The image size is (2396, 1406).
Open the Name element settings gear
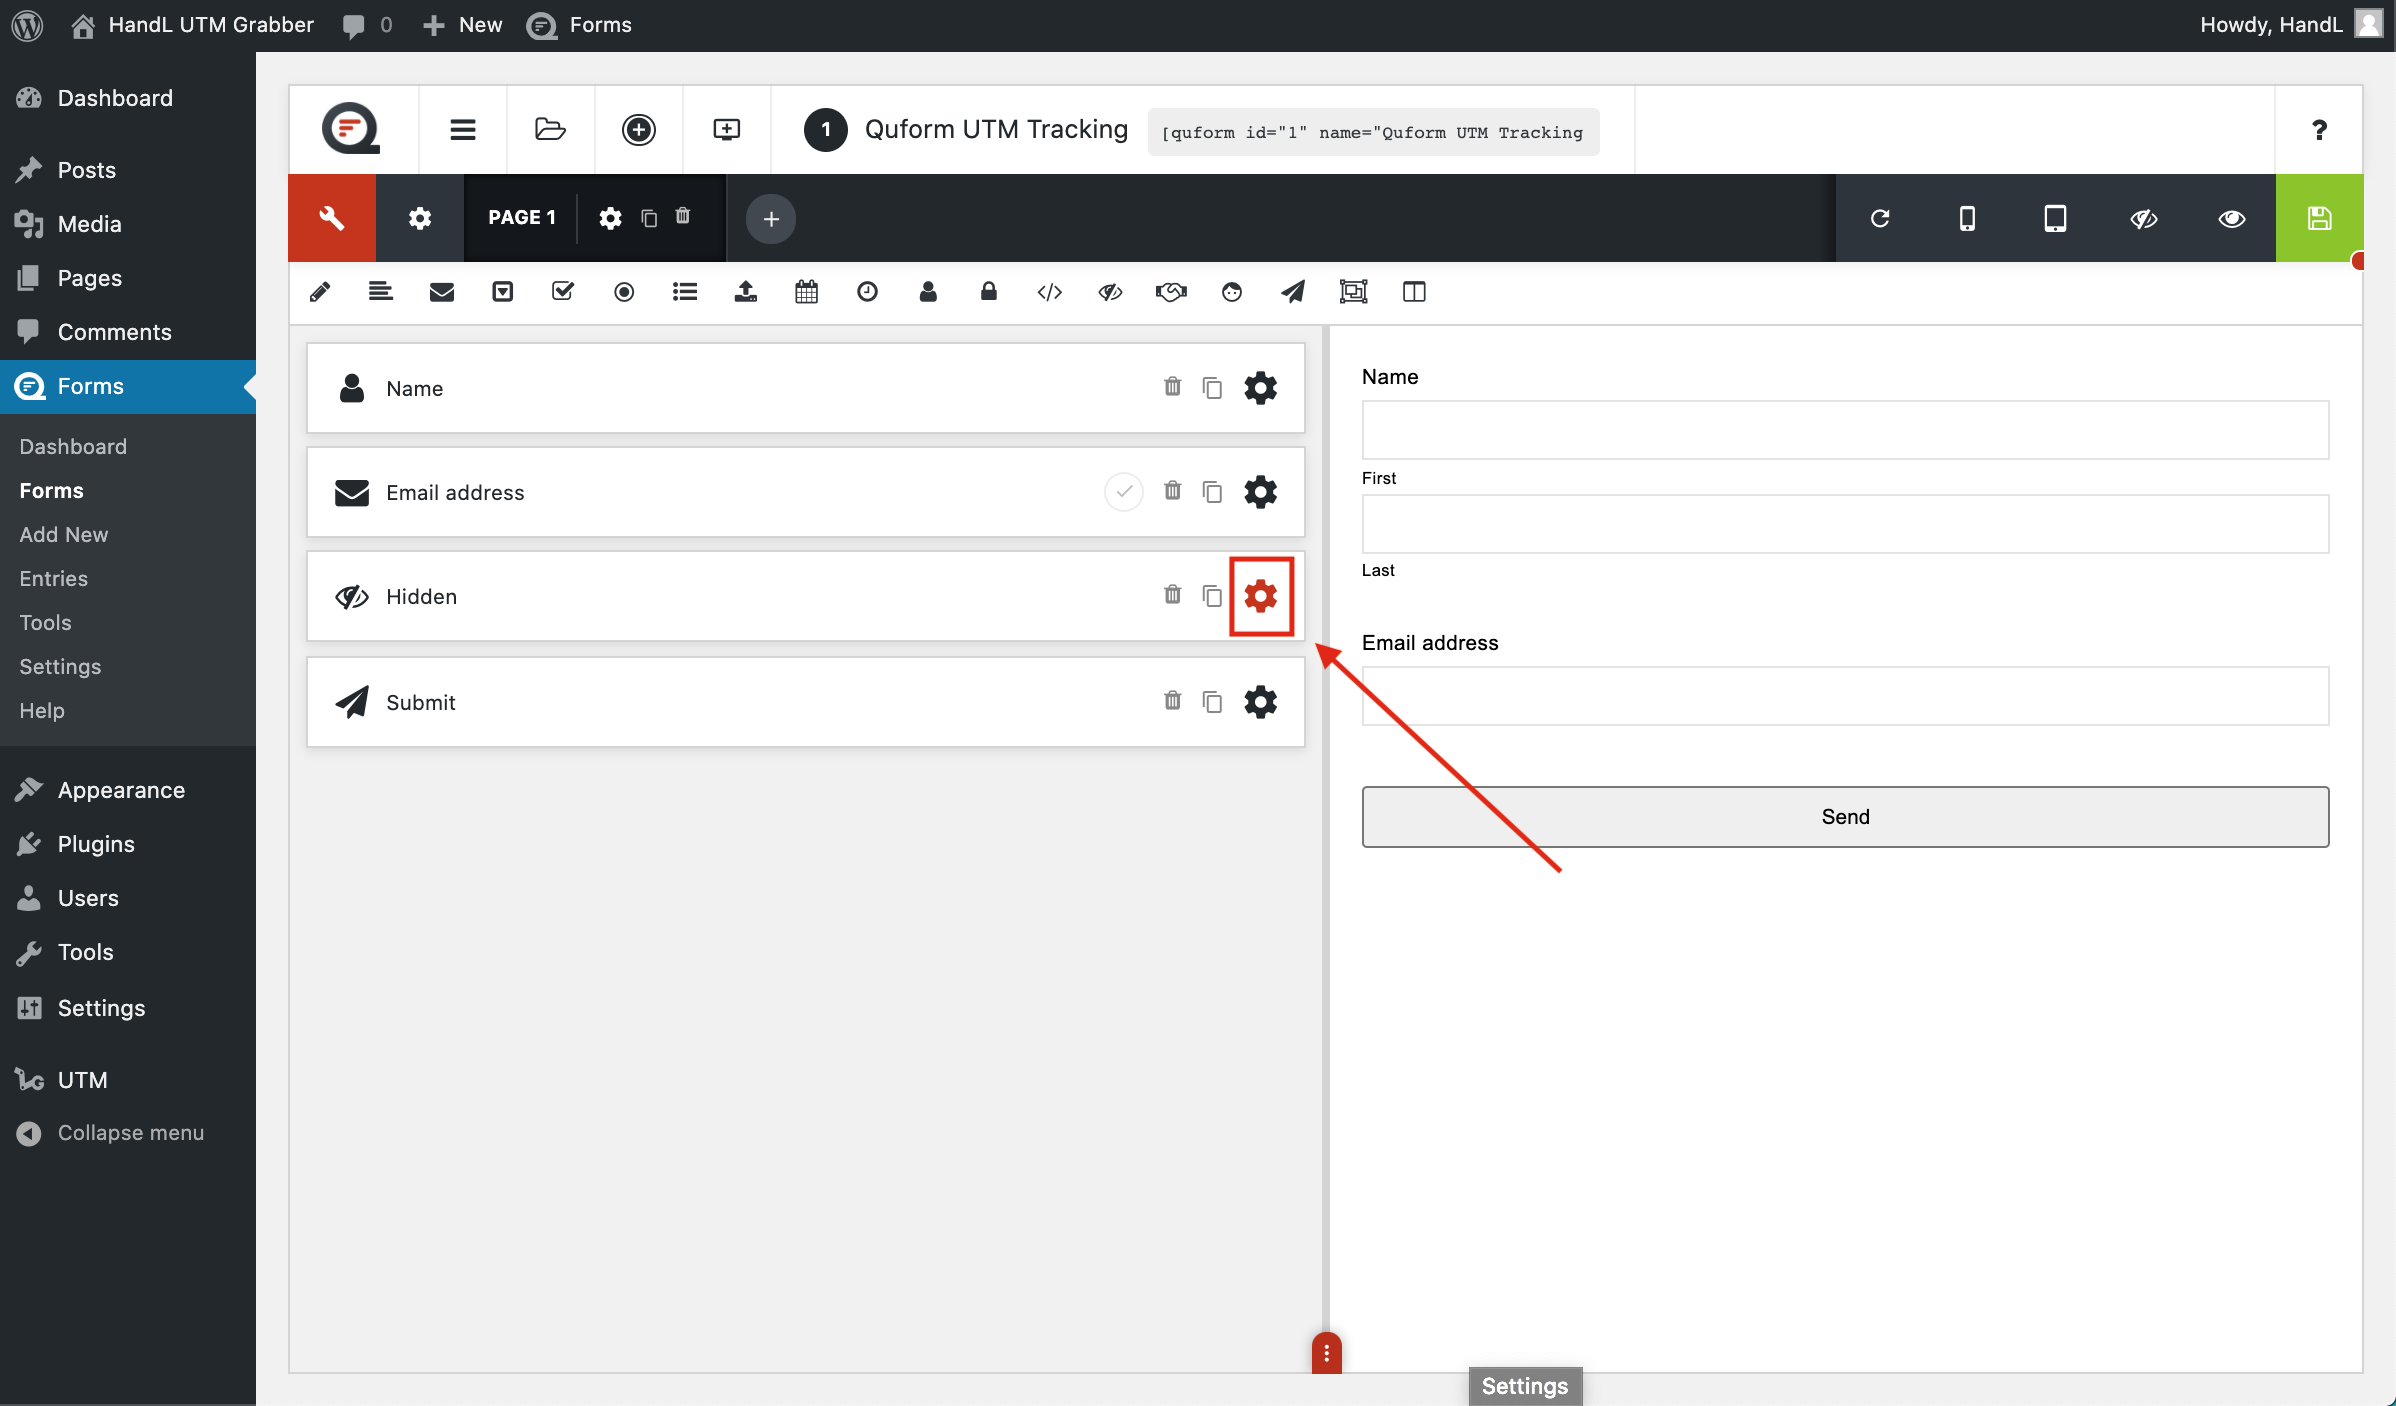(x=1261, y=388)
